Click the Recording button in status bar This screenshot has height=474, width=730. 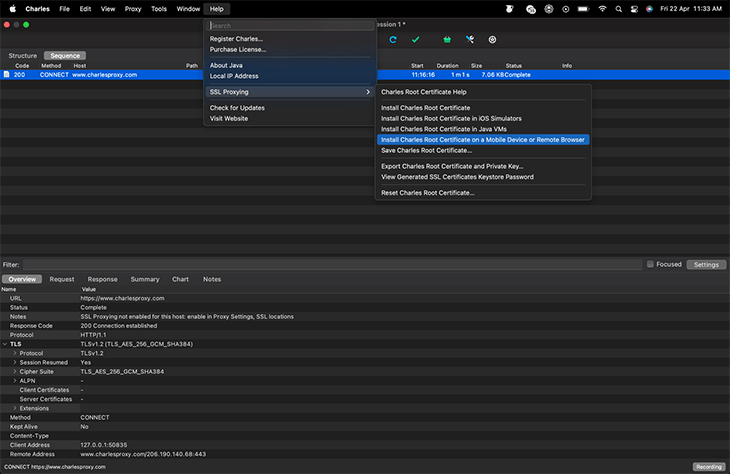pos(708,467)
